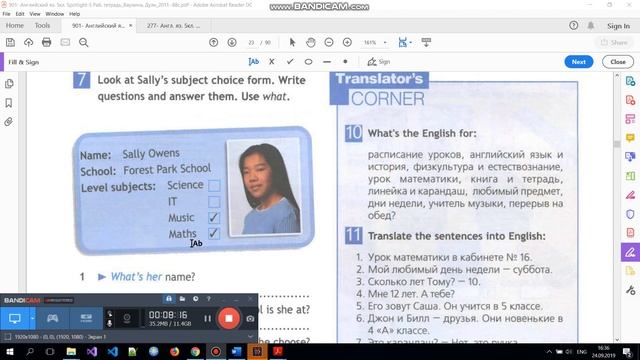Collapse the Bandicam panel chevron
Screen dimensions: 640x360
pyautogui.click(x=250, y=337)
